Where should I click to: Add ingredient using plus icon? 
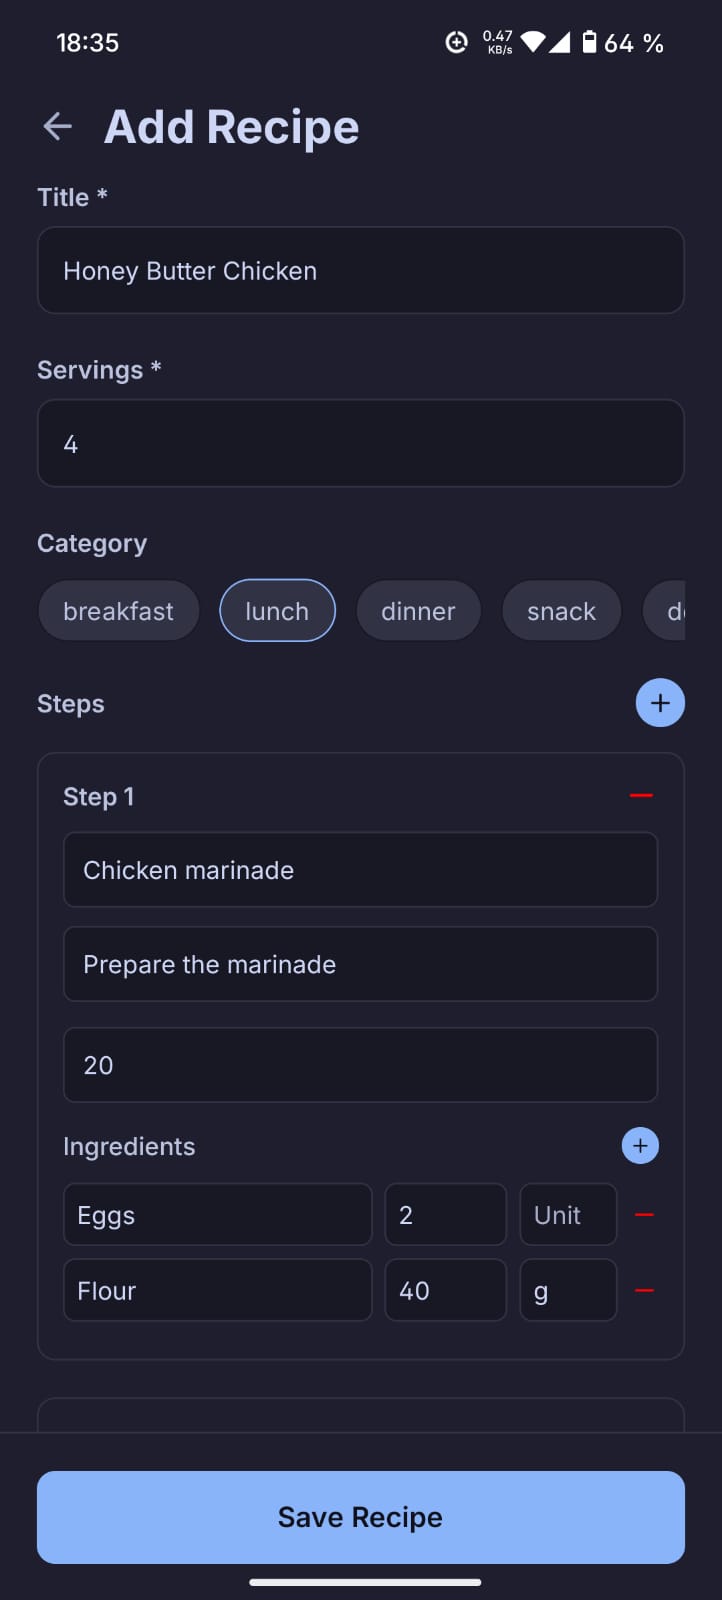point(640,1146)
